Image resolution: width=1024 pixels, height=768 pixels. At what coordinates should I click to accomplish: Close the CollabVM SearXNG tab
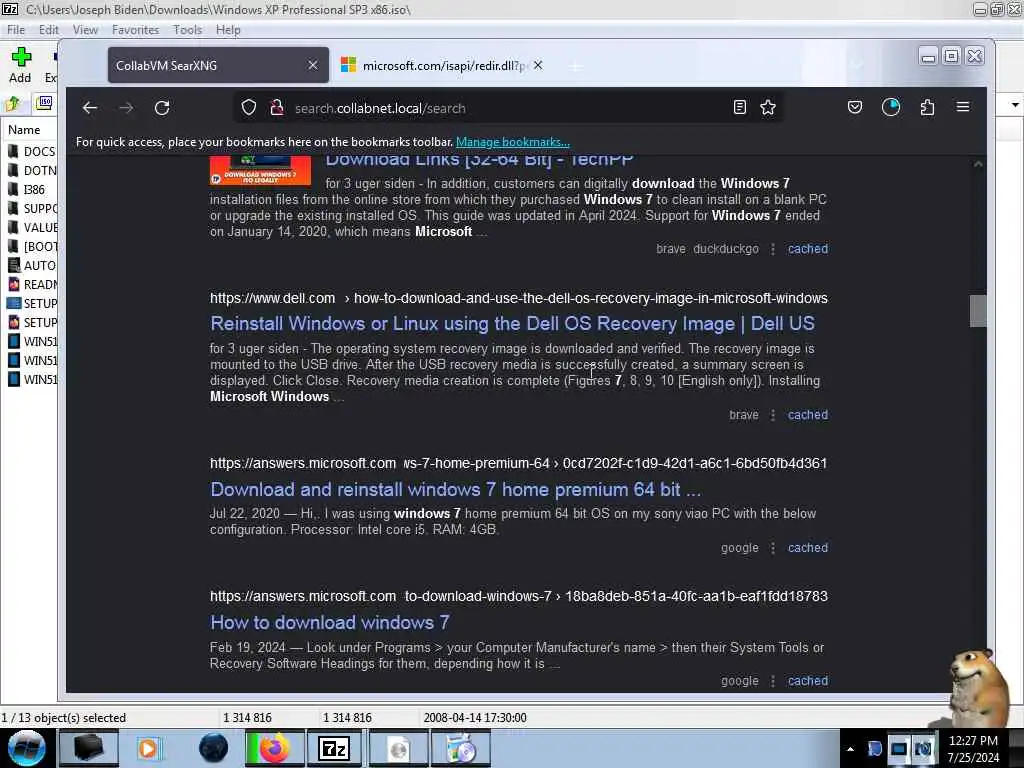313,65
